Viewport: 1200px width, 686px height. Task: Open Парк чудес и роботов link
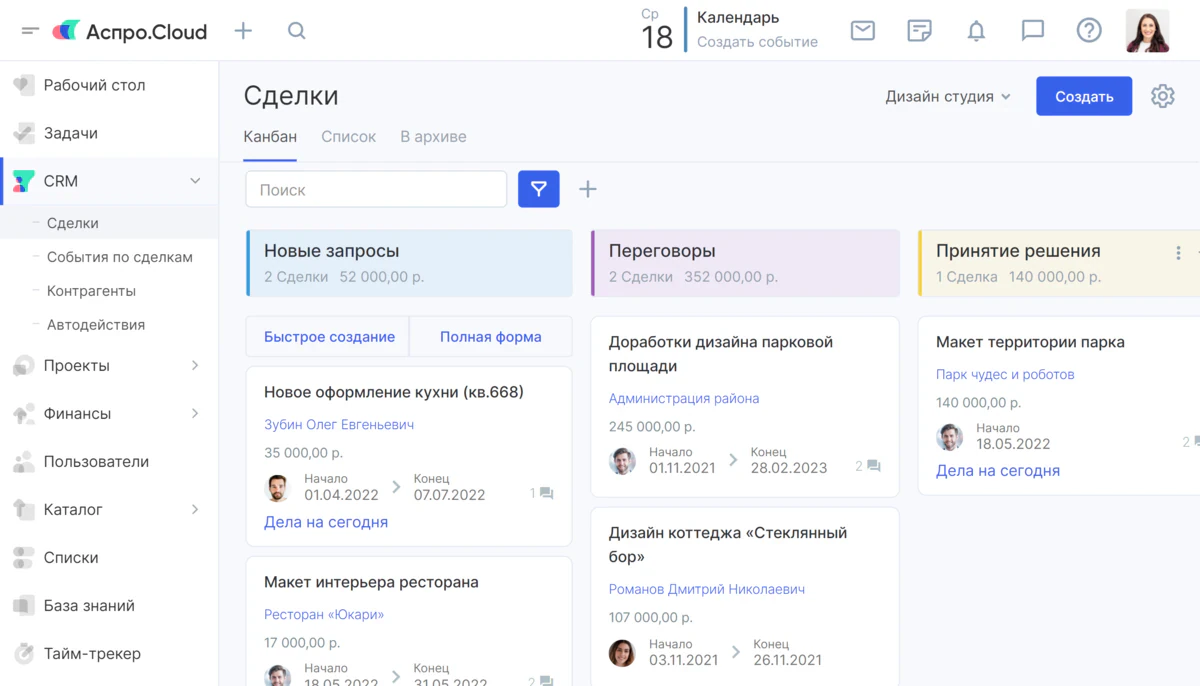click(1005, 375)
